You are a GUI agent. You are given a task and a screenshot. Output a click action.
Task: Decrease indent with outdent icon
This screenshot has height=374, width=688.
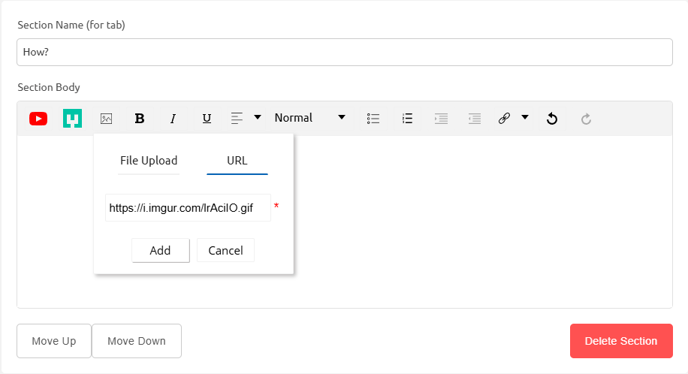click(x=474, y=119)
